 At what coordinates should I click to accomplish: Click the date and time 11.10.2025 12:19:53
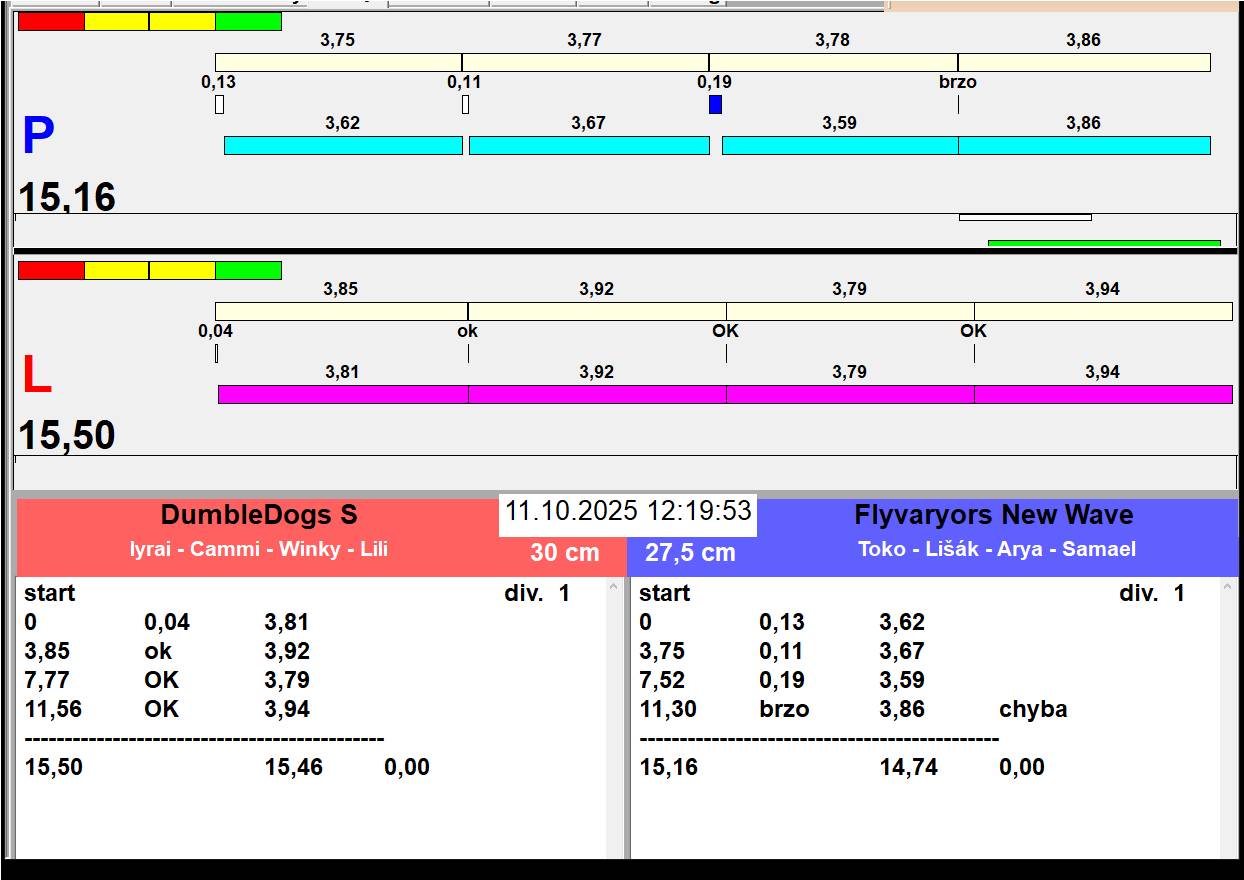coord(628,511)
